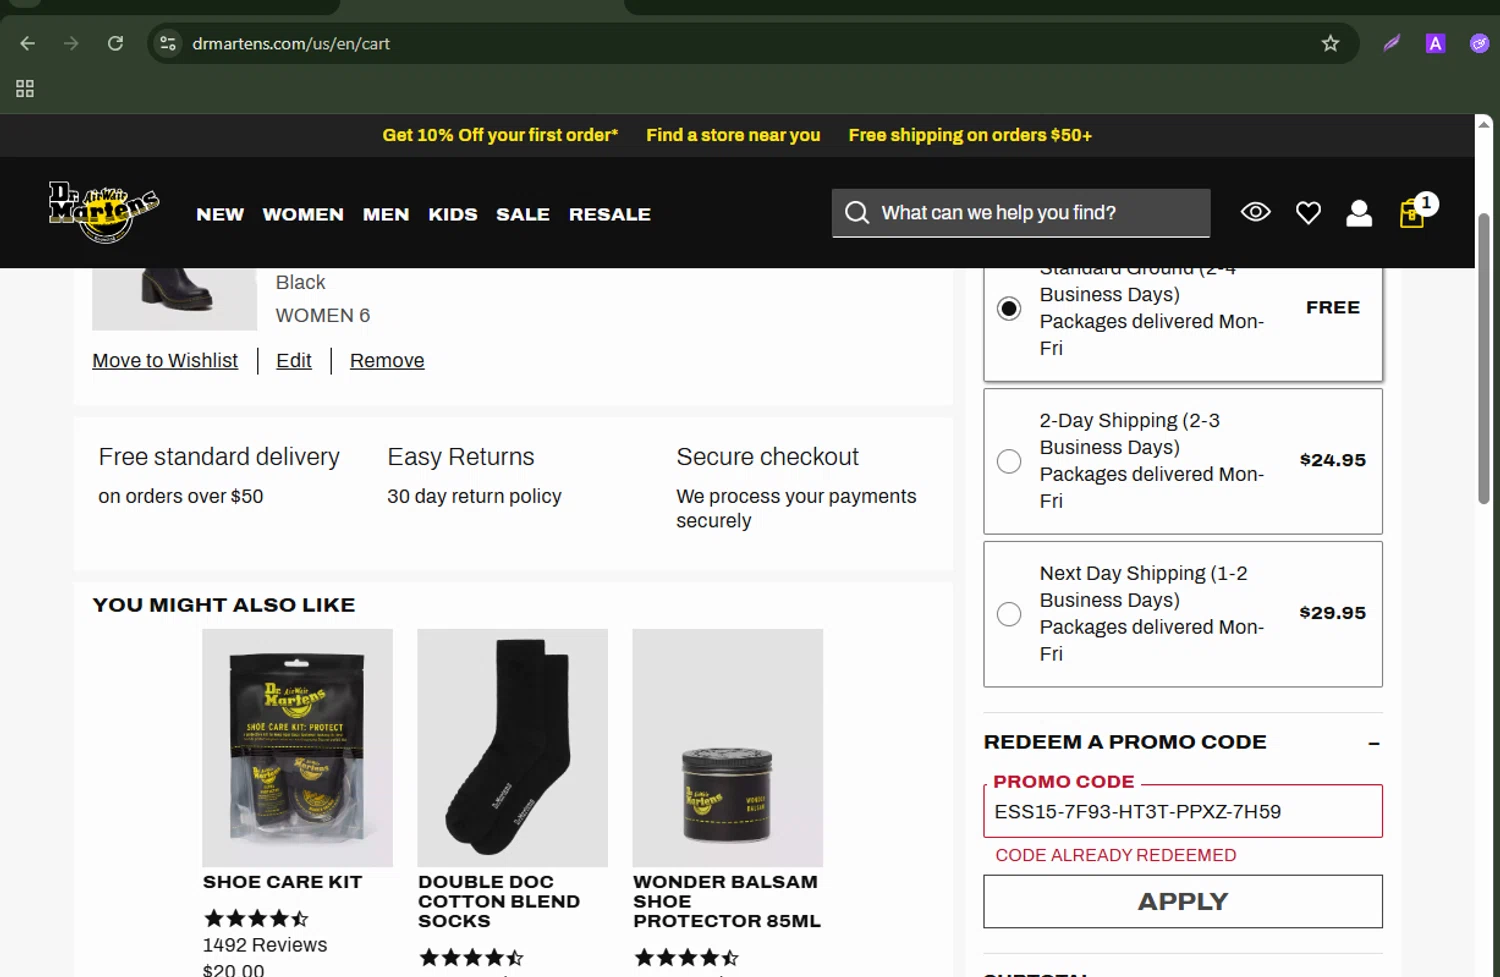Image resolution: width=1500 pixels, height=977 pixels.
Task: Click 'YOU MIGHT ALSO LIKE' heading
Action: coord(224,605)
